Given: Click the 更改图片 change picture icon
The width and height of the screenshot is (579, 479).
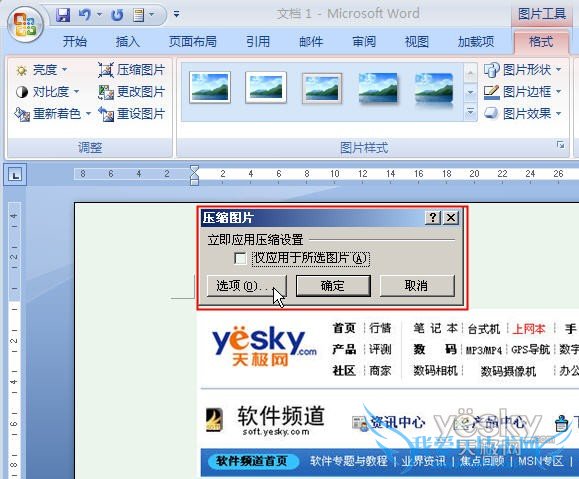Looking at the screenshot, I should coord(106,92).
